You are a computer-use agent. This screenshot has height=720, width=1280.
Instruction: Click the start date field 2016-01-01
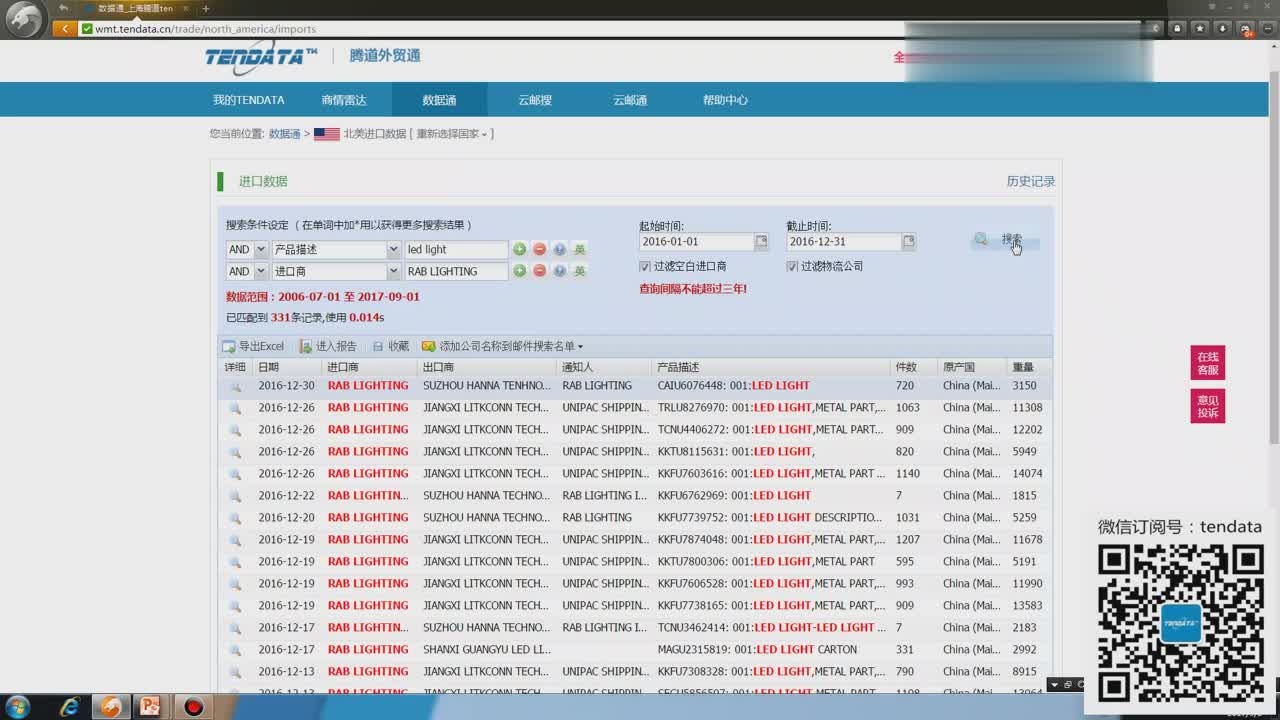tap(696, 242)
